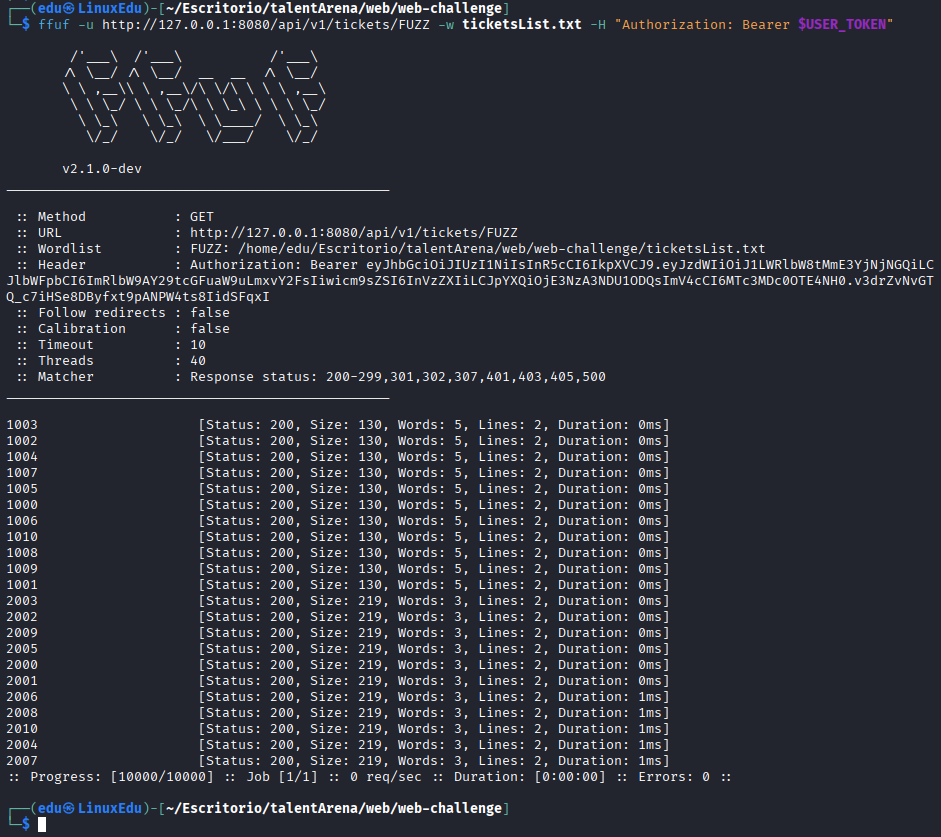
Task: Click result row for ticket 1003
Action: coord(338,425)
